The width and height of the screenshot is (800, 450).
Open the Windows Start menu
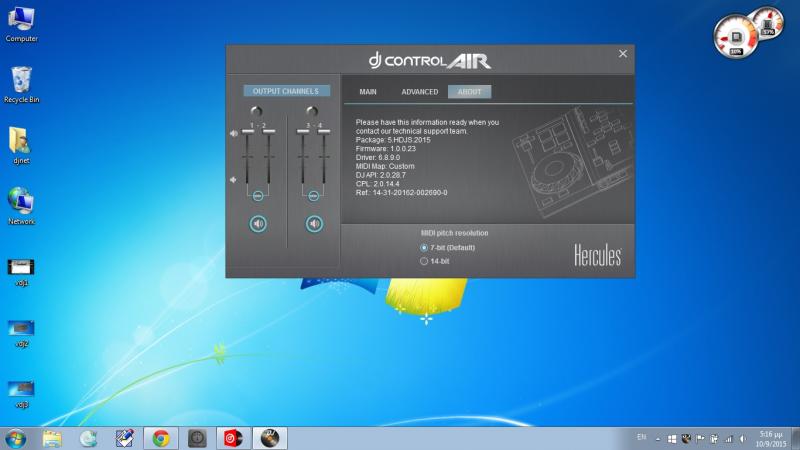tap(16, 437)
